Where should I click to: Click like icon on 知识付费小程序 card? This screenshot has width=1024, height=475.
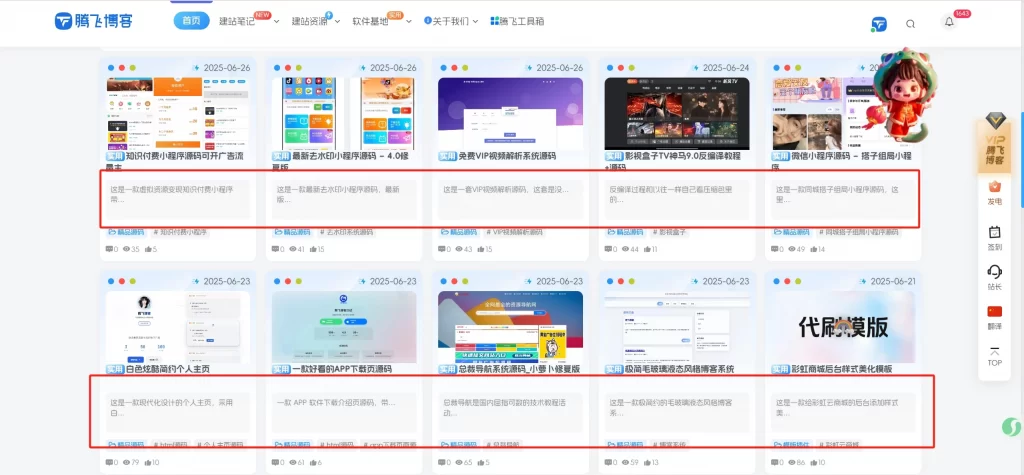click(148, 249)
